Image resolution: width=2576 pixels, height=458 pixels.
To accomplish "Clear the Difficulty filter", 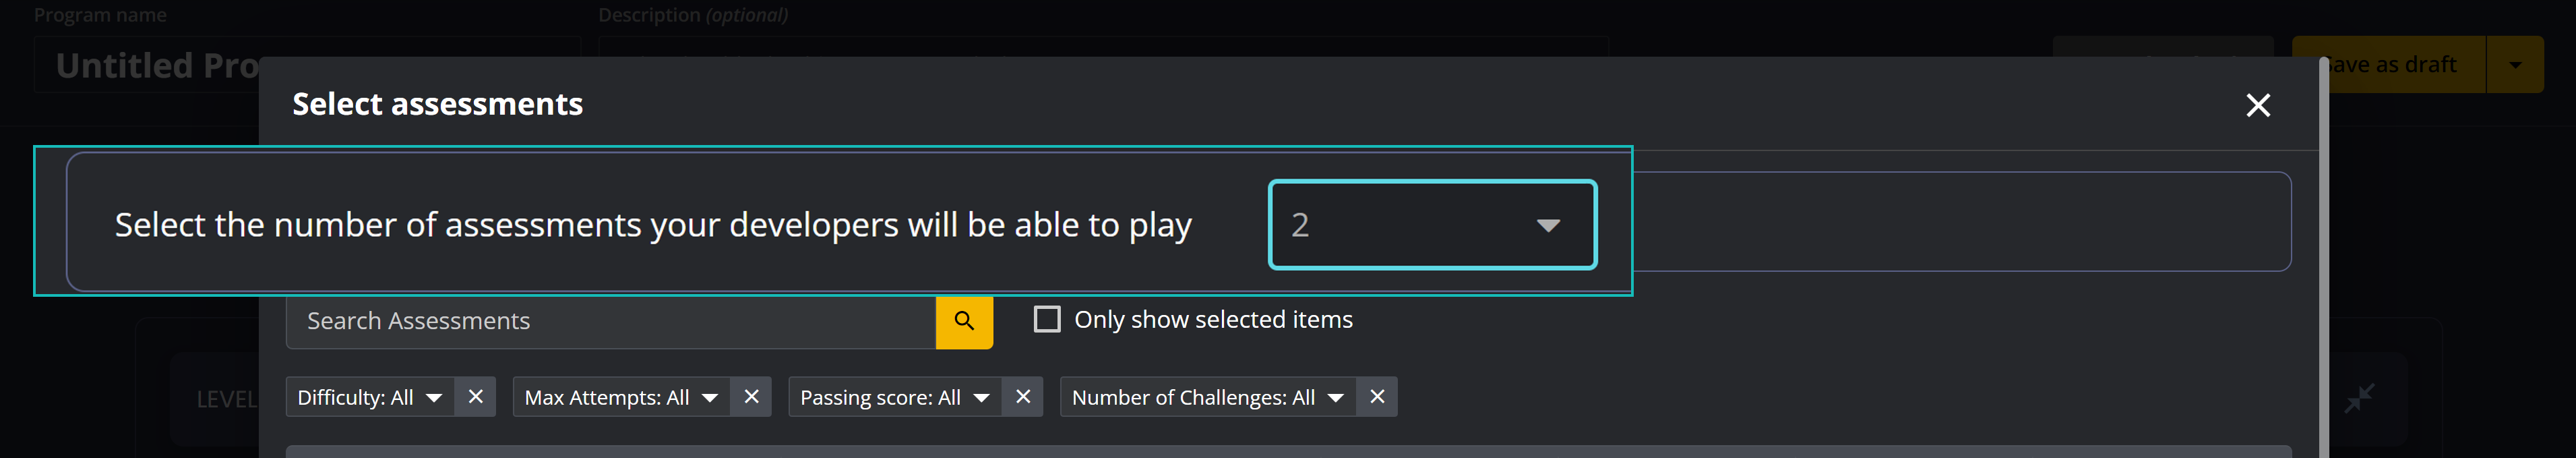I will pyautogui.click(x=476, y=397).
